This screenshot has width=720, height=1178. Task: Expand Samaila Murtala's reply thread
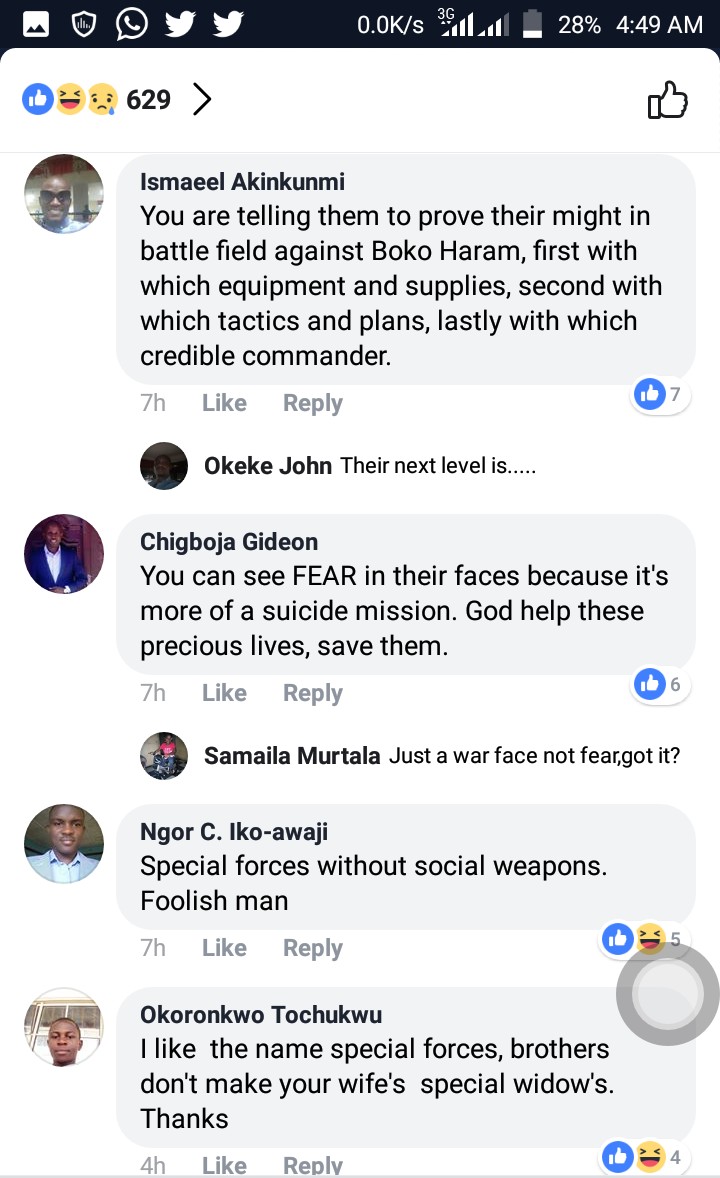coord(440,756)
